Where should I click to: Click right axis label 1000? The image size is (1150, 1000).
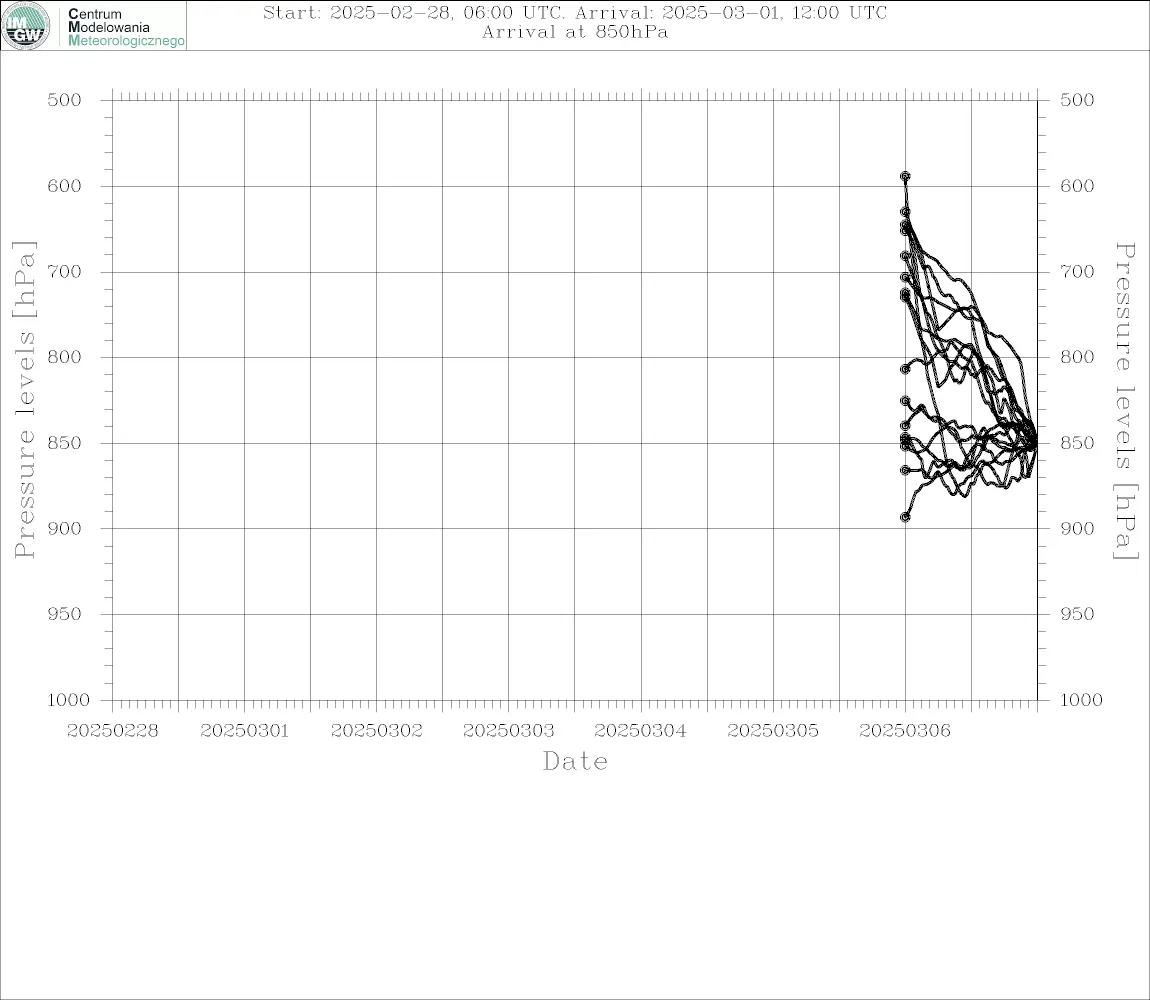point(1082,700)
